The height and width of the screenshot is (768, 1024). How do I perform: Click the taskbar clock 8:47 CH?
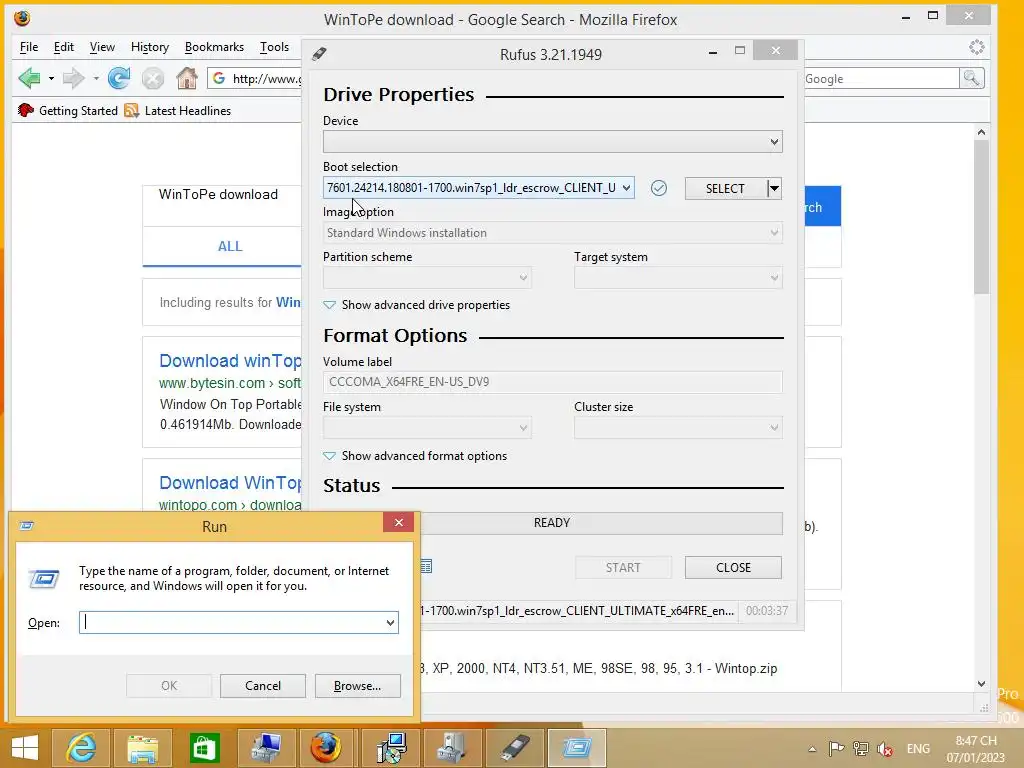[x=976, y=749]
